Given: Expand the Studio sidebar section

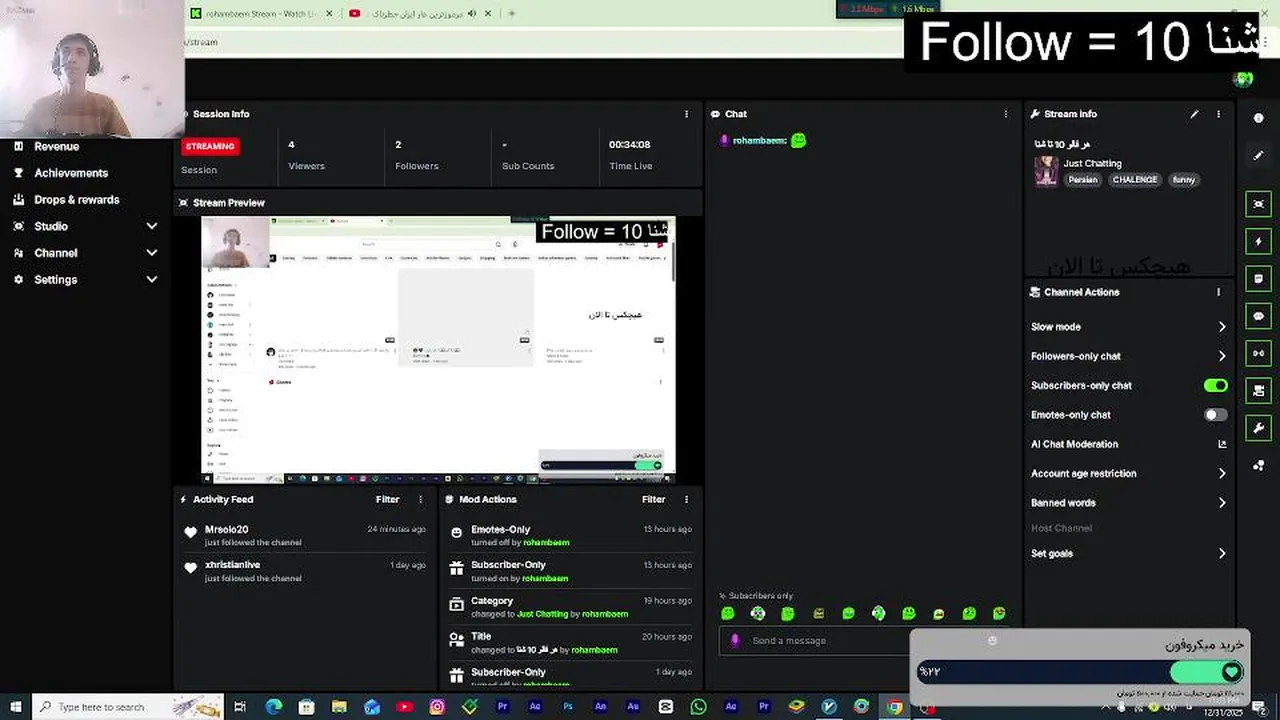Looking at the screenshot, I should click(x=152, y=226).
